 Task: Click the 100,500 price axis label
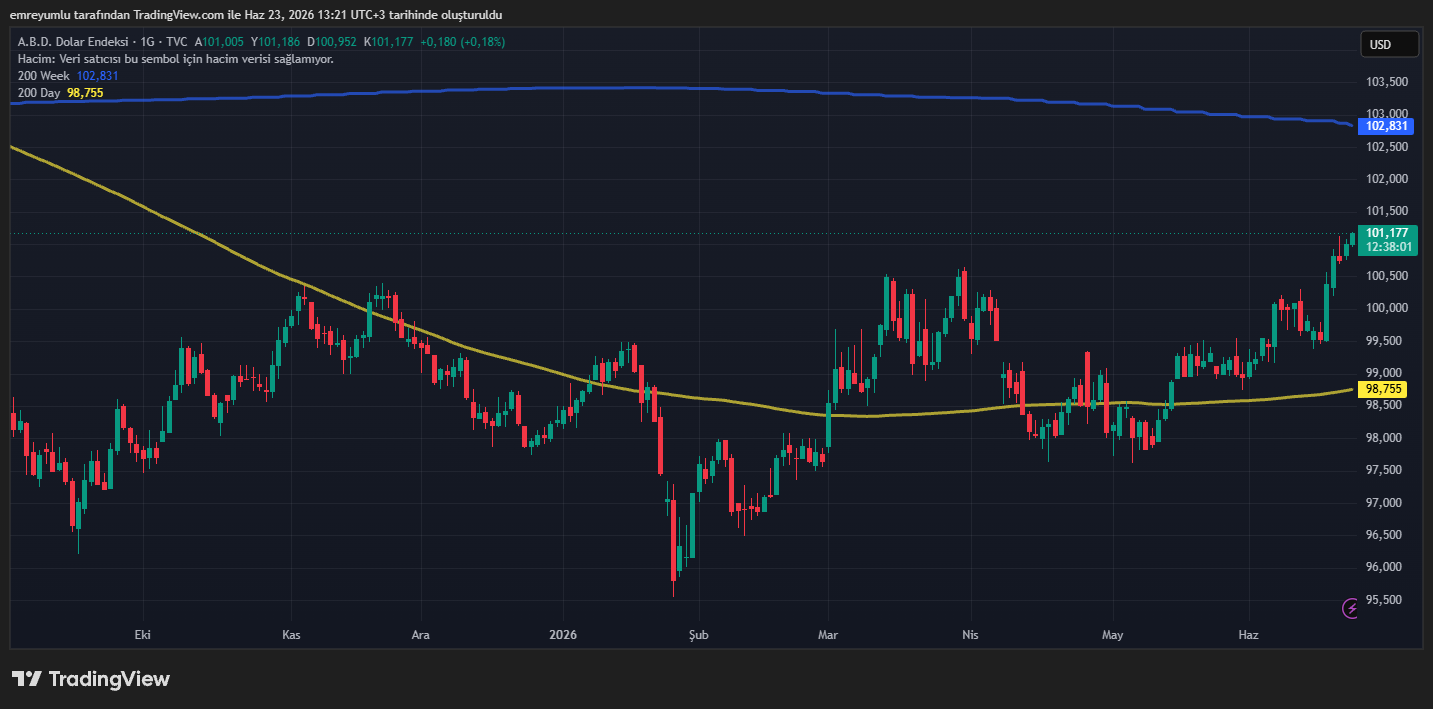click(x=1387, y=276)
